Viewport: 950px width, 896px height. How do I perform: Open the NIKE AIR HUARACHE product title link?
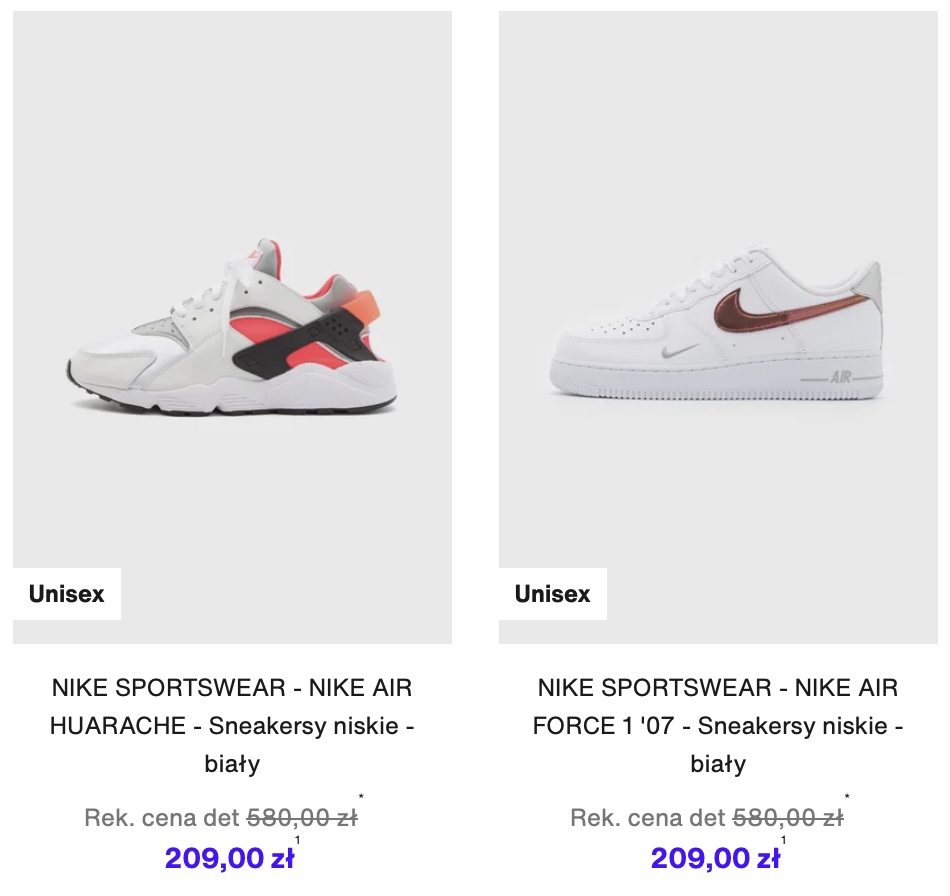click(232, 725)
